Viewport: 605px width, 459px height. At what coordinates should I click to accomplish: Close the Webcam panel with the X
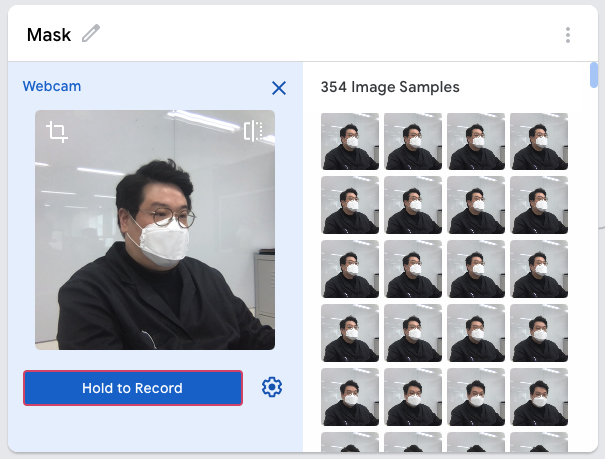click(x=279, y=88)
